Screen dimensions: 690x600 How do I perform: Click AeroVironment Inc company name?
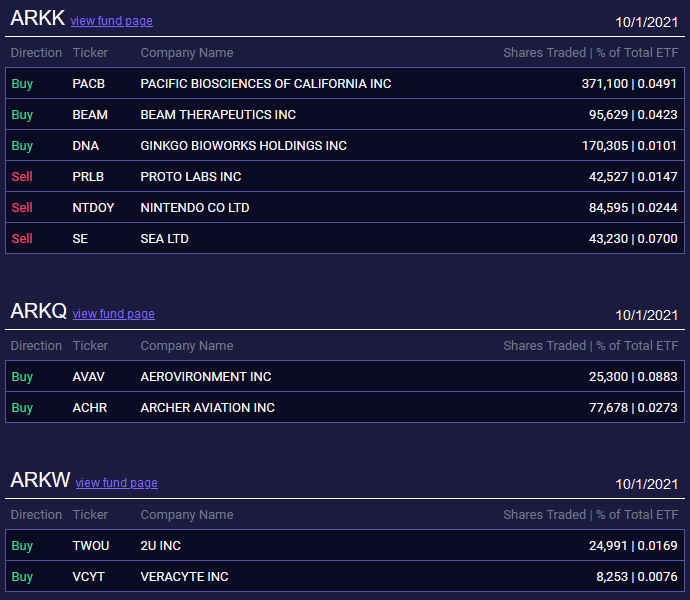tap(206, 376)
